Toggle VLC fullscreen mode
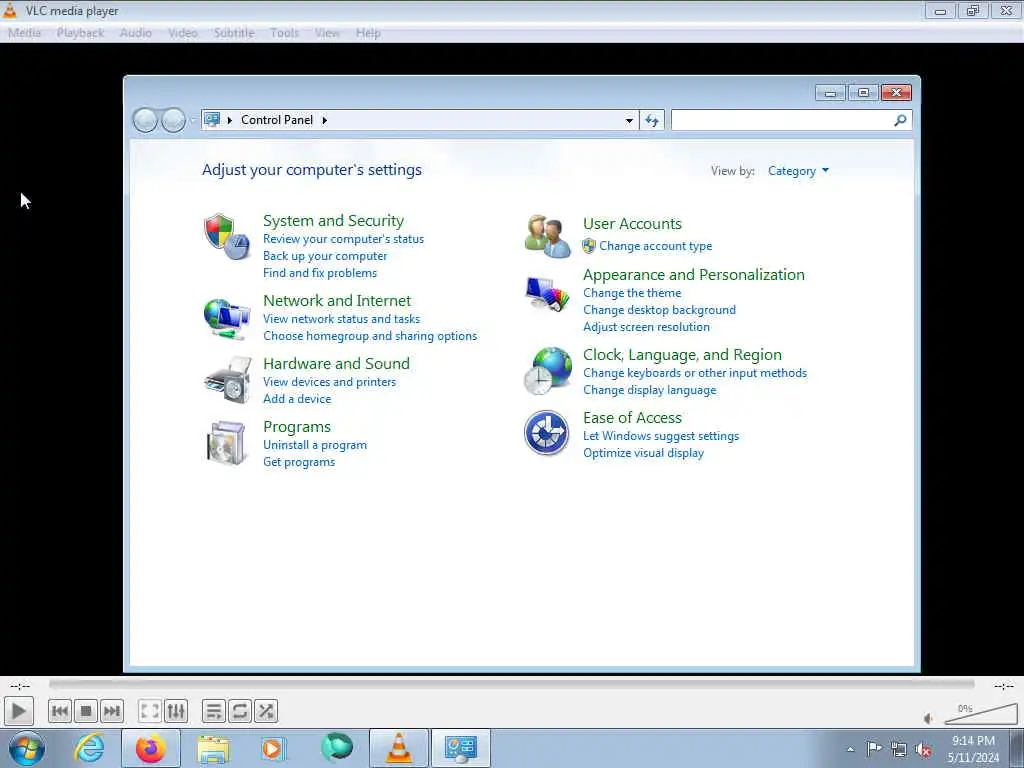Image resolution: width=1024 pixels, height=768 pixels. pyautogui.click(x=150, y=711)
